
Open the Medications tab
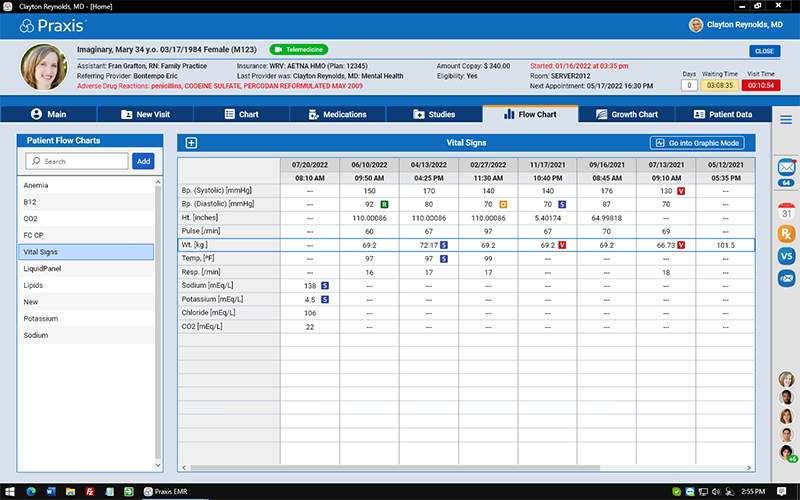[x=338, y=114]
